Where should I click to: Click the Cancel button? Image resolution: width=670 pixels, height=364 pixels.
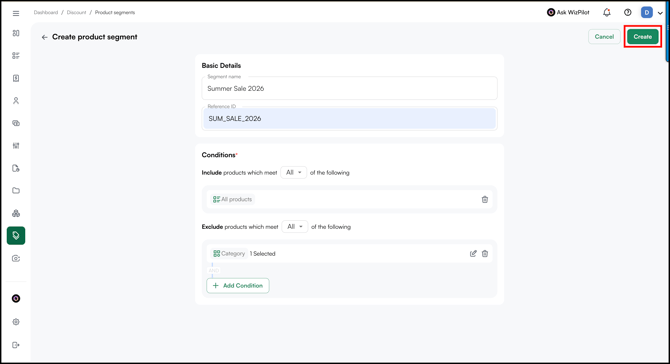(x=604, y=37)
